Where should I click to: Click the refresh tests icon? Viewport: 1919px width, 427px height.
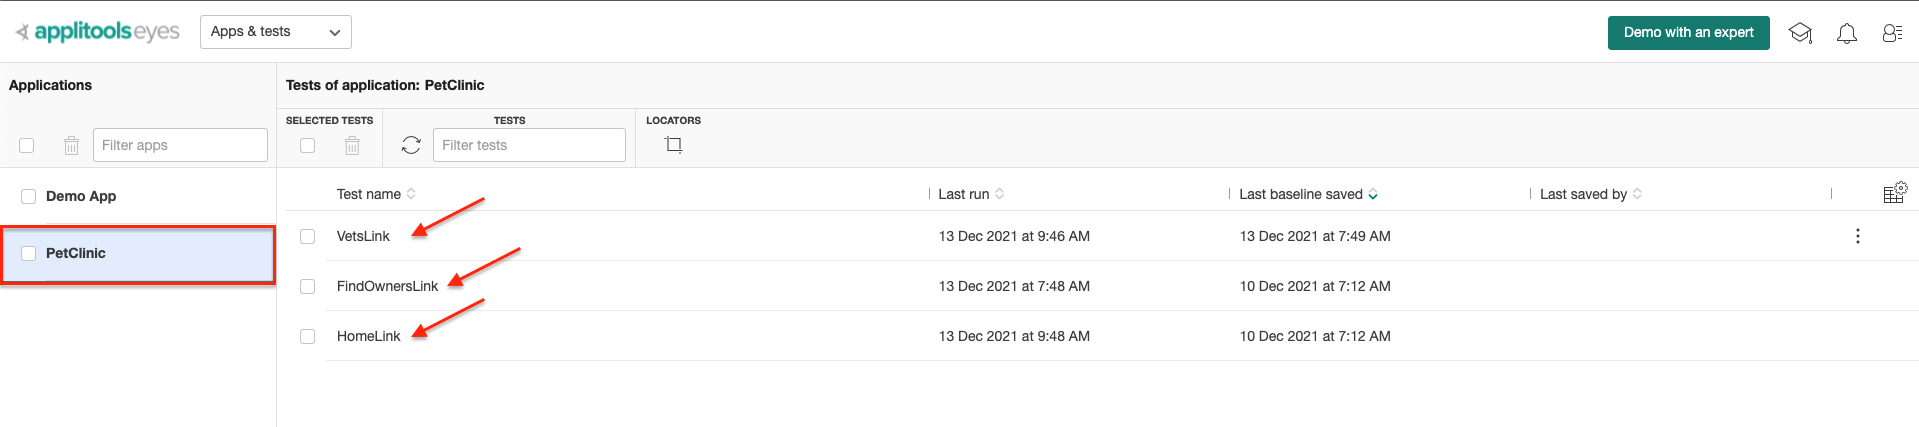(411, 145)
